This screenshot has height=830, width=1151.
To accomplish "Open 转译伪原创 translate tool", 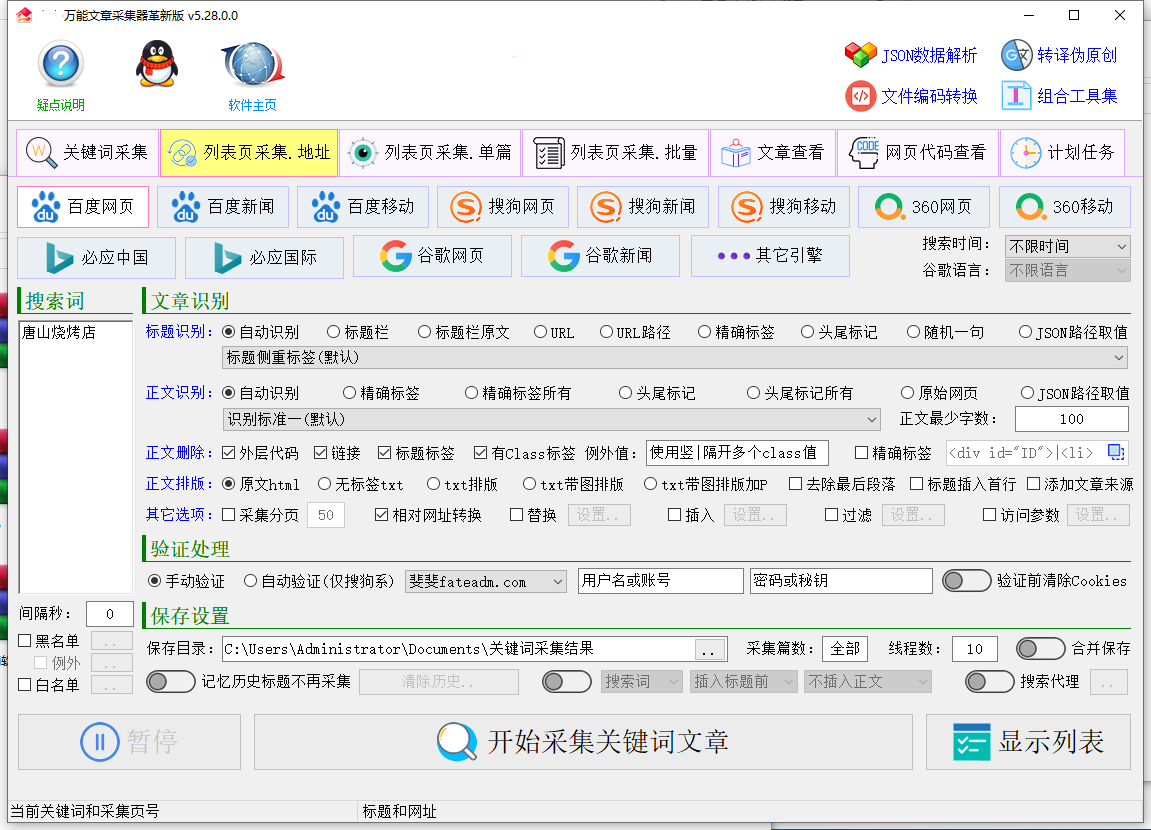I will (1059, 55).
